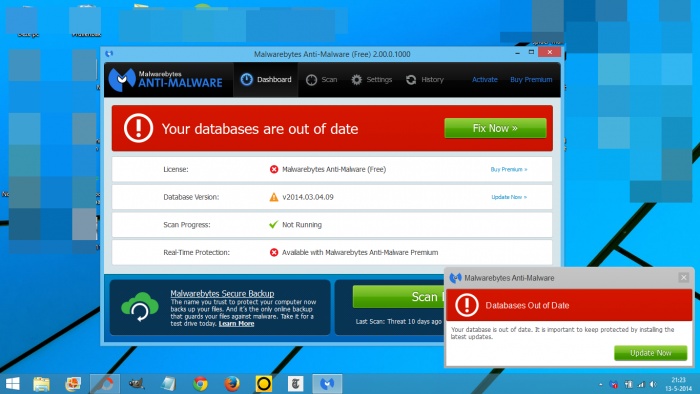
Task: Open GIMP from the taskbar
Action: (137, 384)
